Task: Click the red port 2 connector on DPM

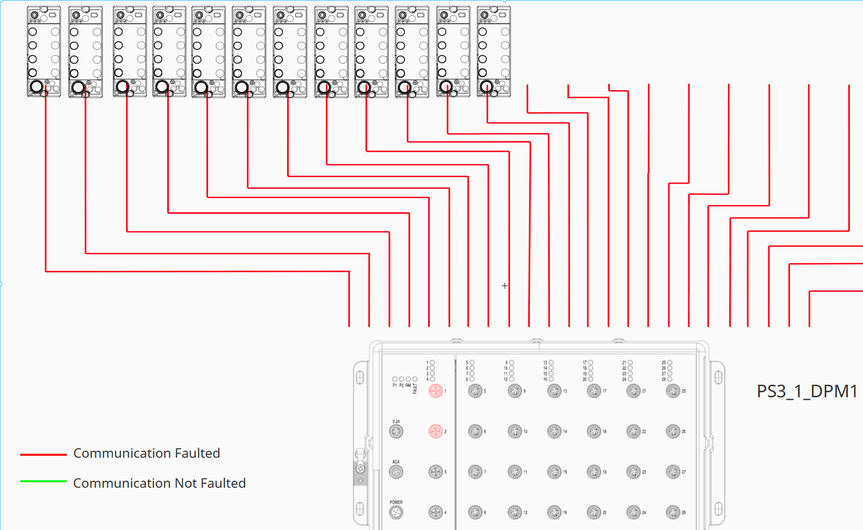Action: click(436, 431)
